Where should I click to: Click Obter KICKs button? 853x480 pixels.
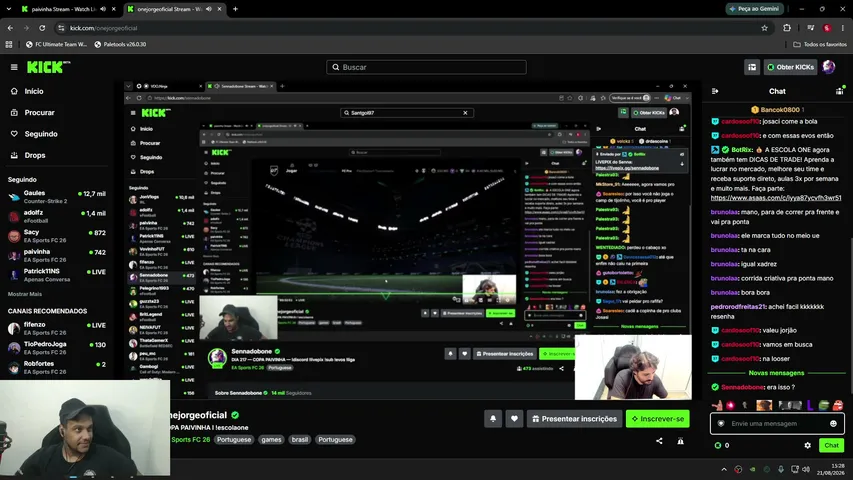790,67
